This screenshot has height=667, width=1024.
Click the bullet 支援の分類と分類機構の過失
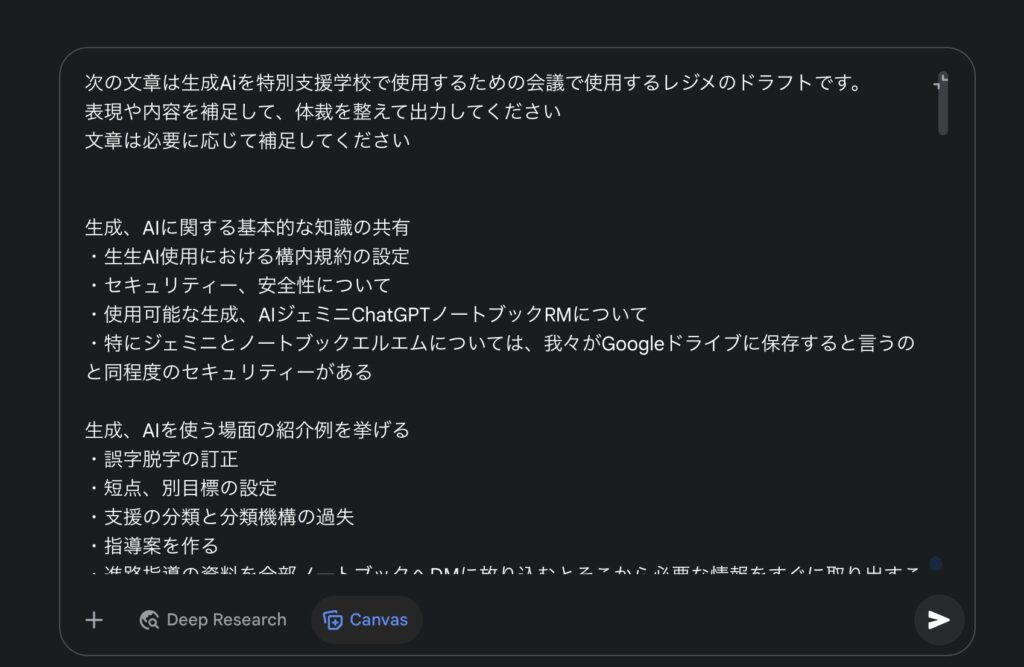tap(219, 517)
